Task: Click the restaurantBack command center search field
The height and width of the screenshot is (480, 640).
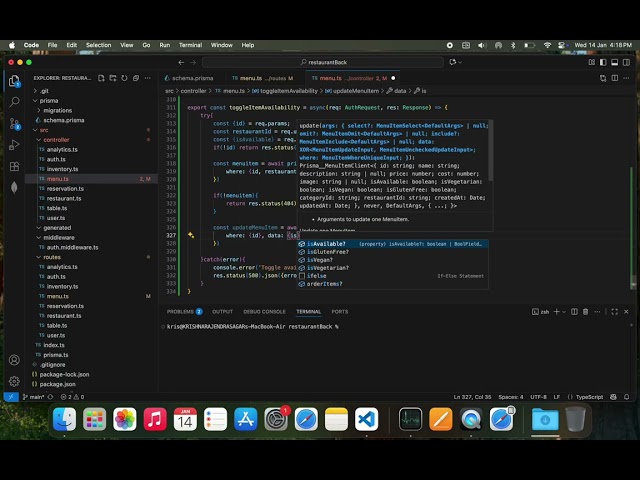Action: point(323,62)
